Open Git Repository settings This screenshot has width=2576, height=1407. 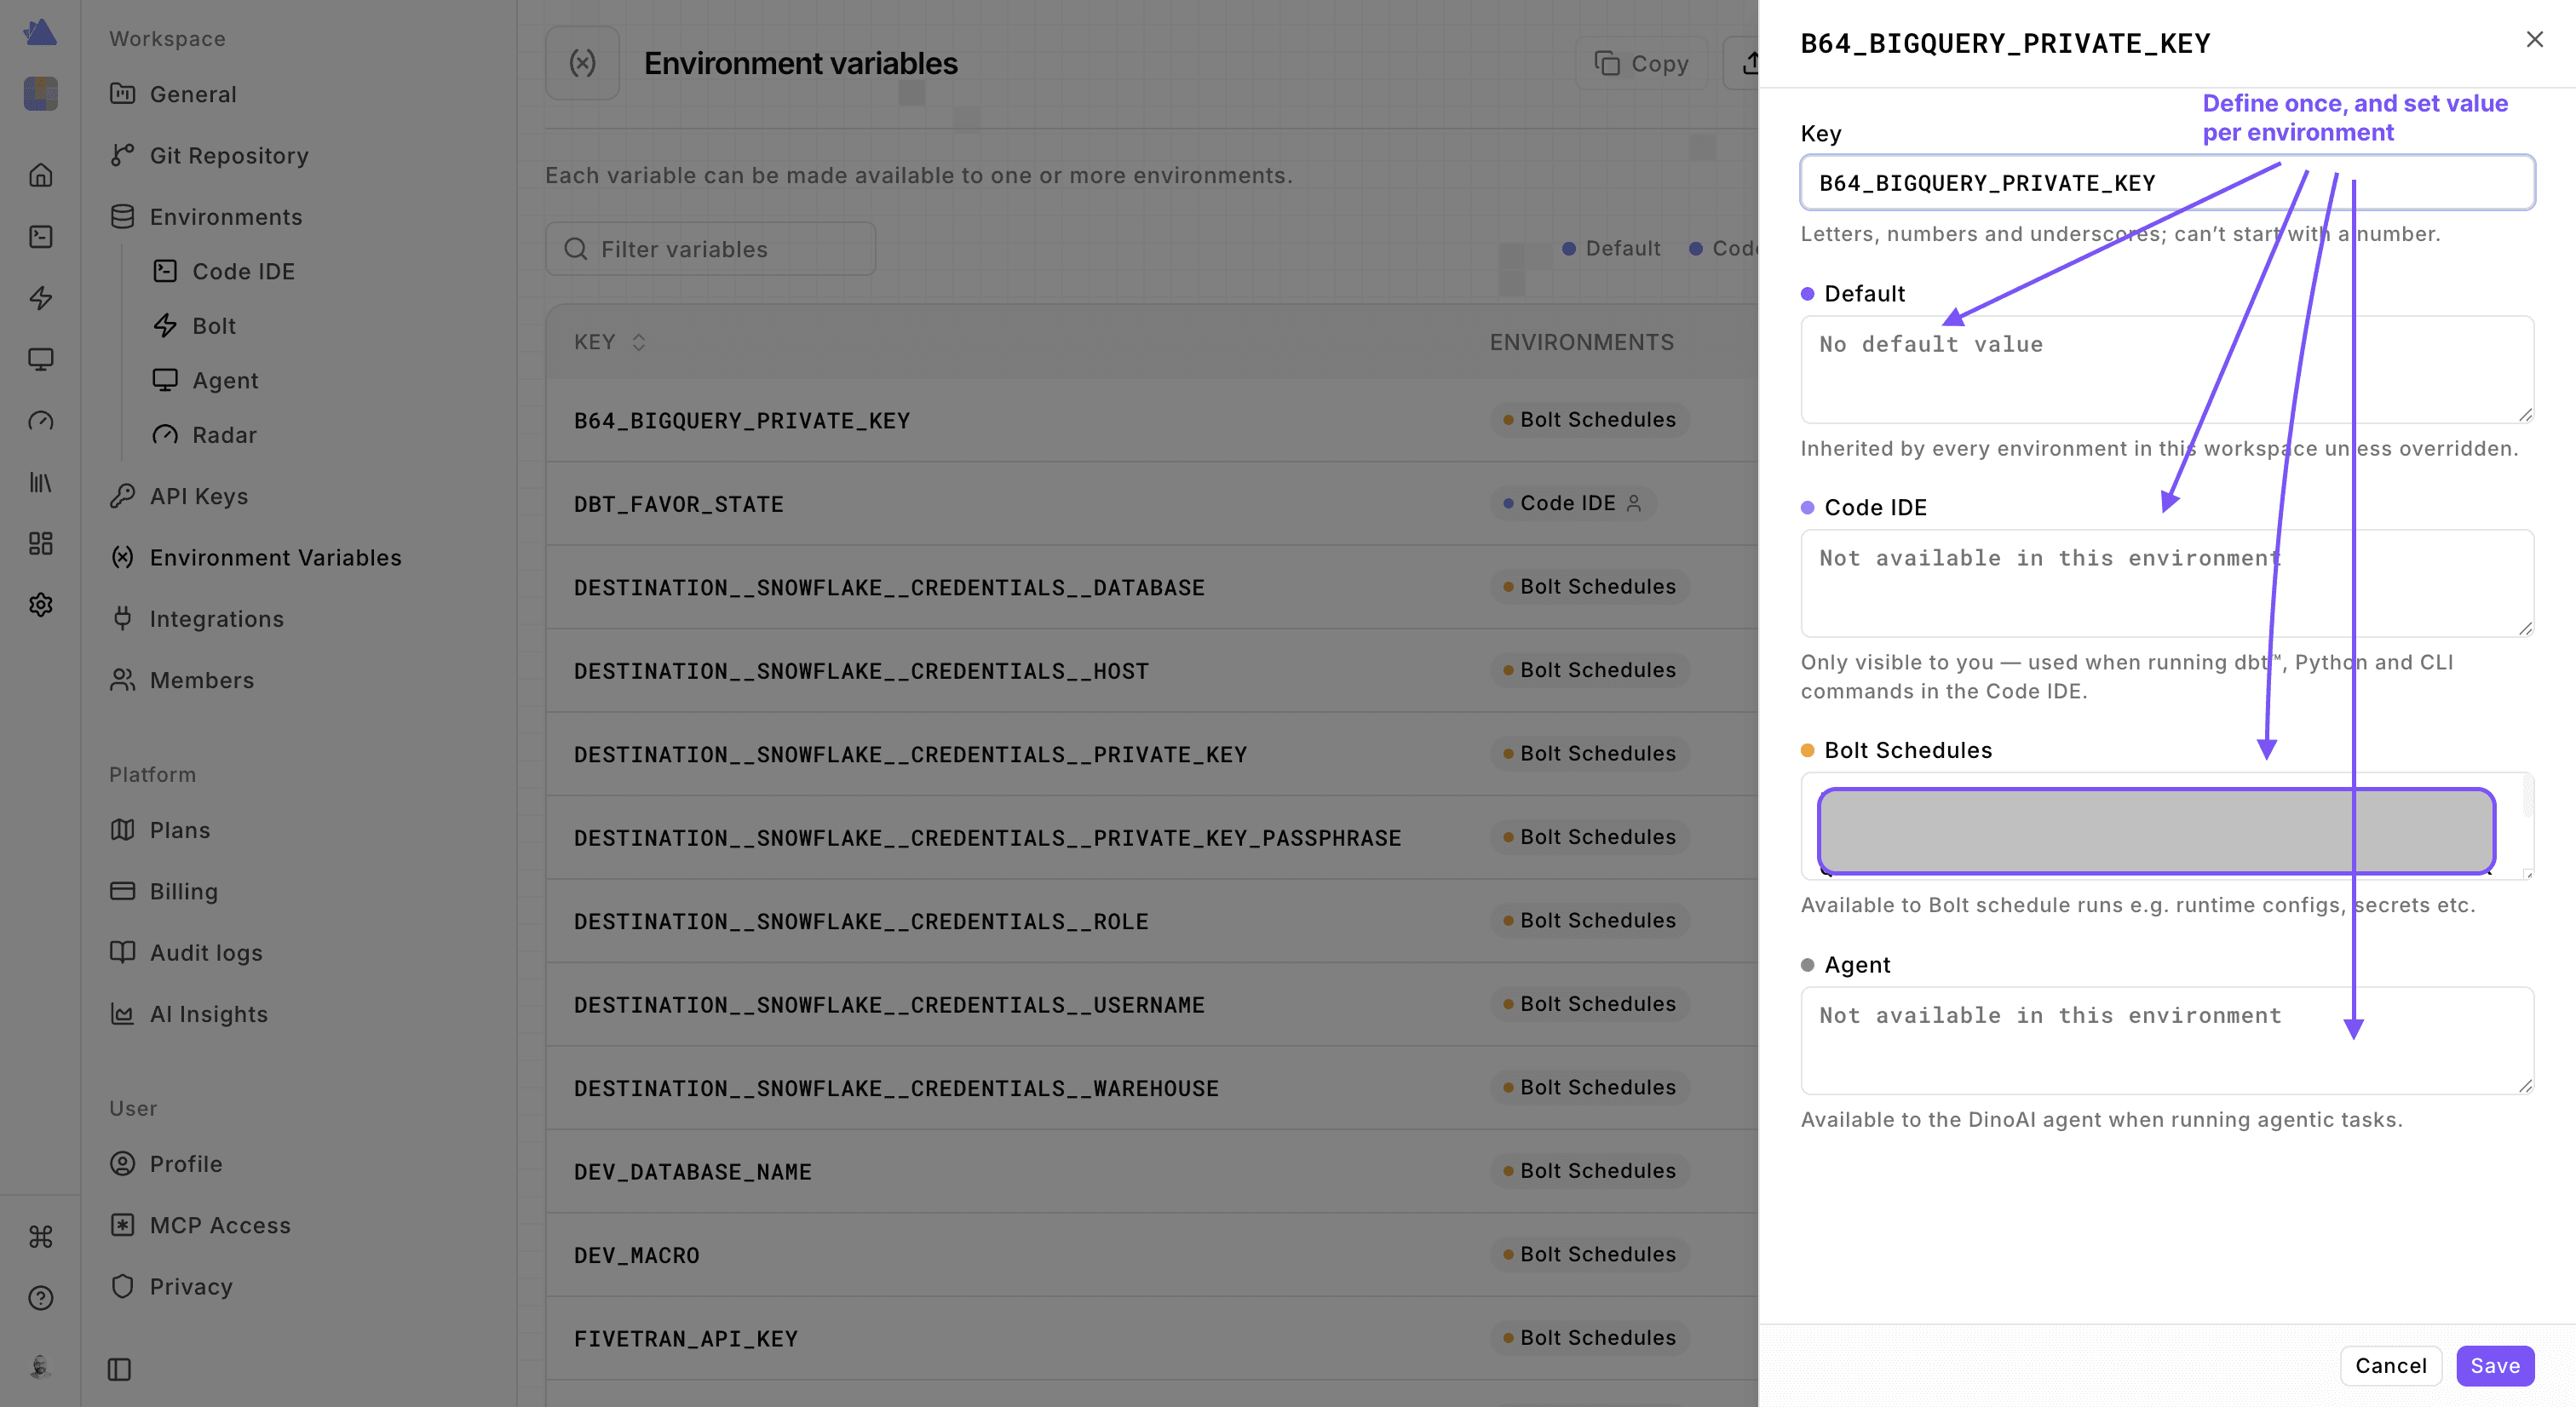209,155
